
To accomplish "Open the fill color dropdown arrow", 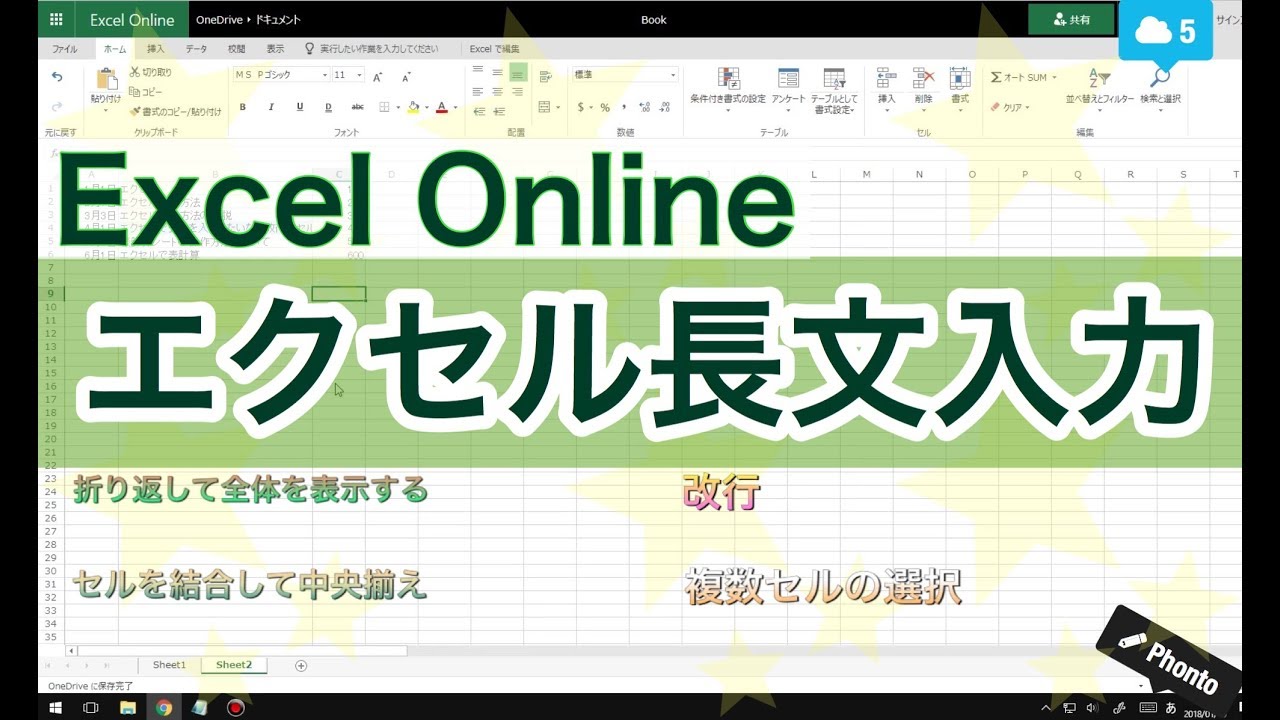I will click(427, 107).
